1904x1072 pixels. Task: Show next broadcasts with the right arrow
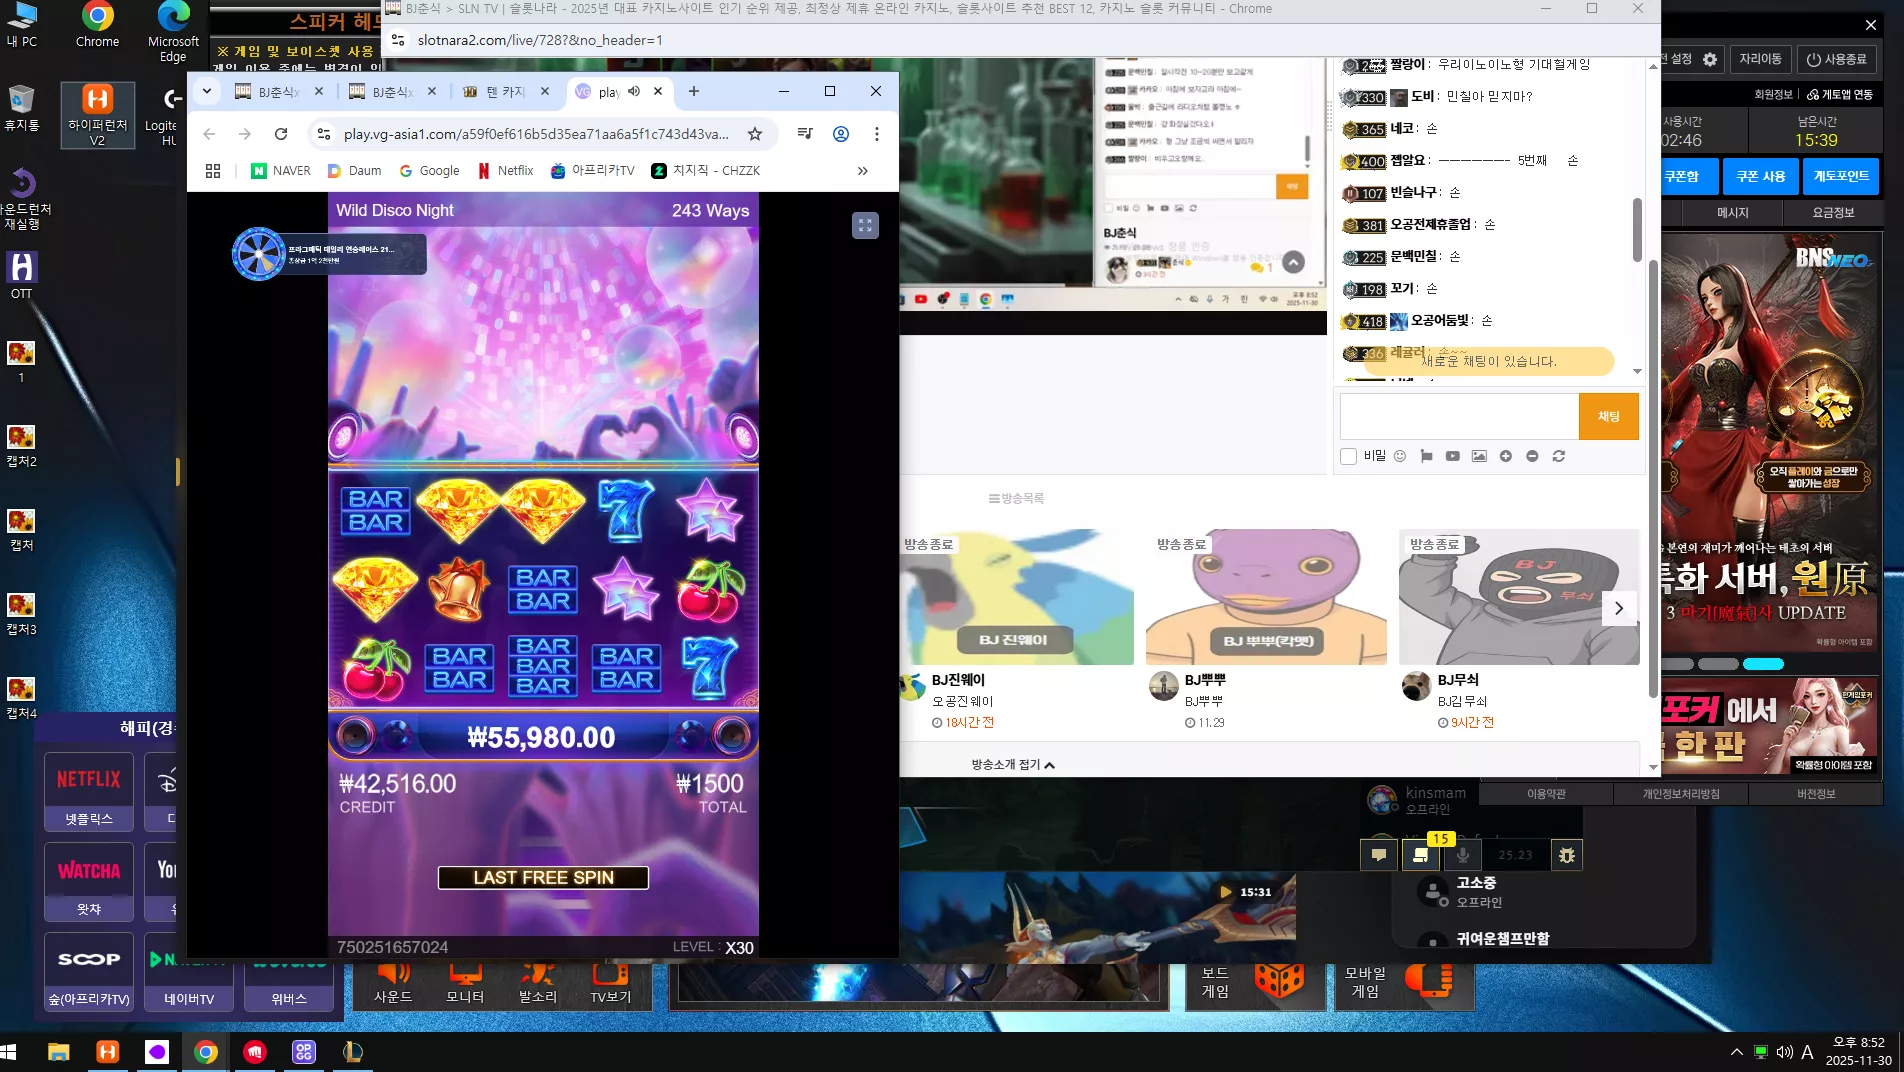tap(1619, 608)
